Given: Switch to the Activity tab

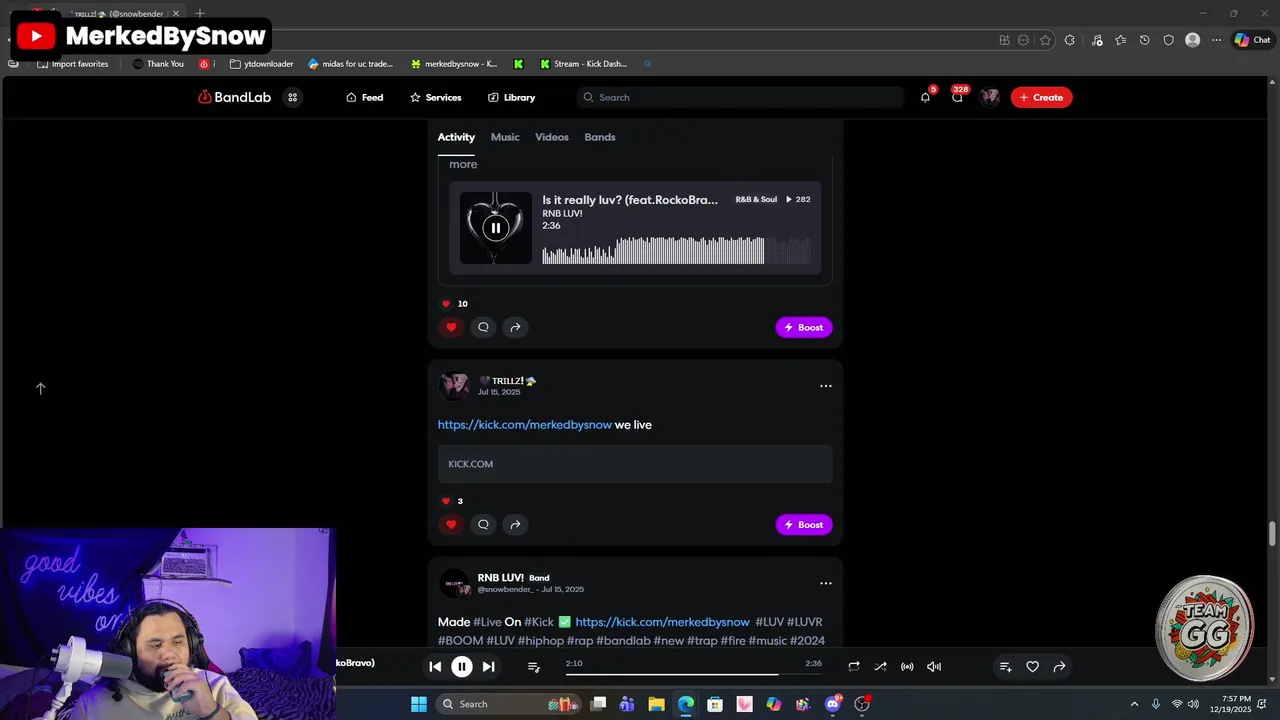Looking at the screenshot, I should point(456,137).
